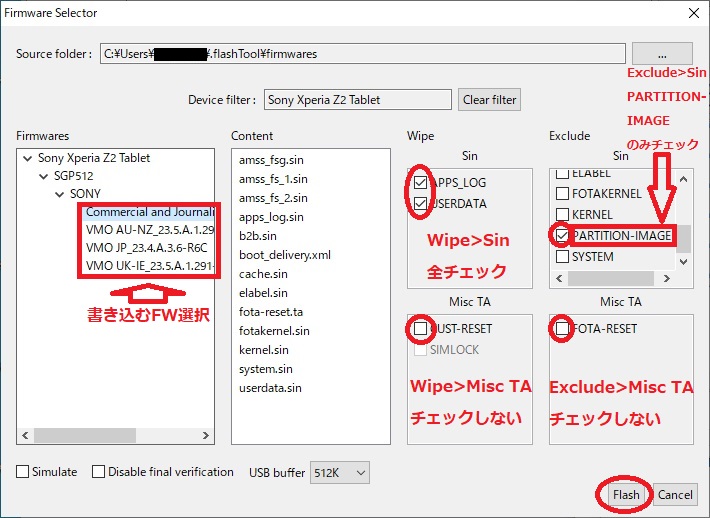Uncheck the PARTITION-IMAGE exclude checkbox
The image size is (710, 518).
pyautogui.click(x=562, y=235)
